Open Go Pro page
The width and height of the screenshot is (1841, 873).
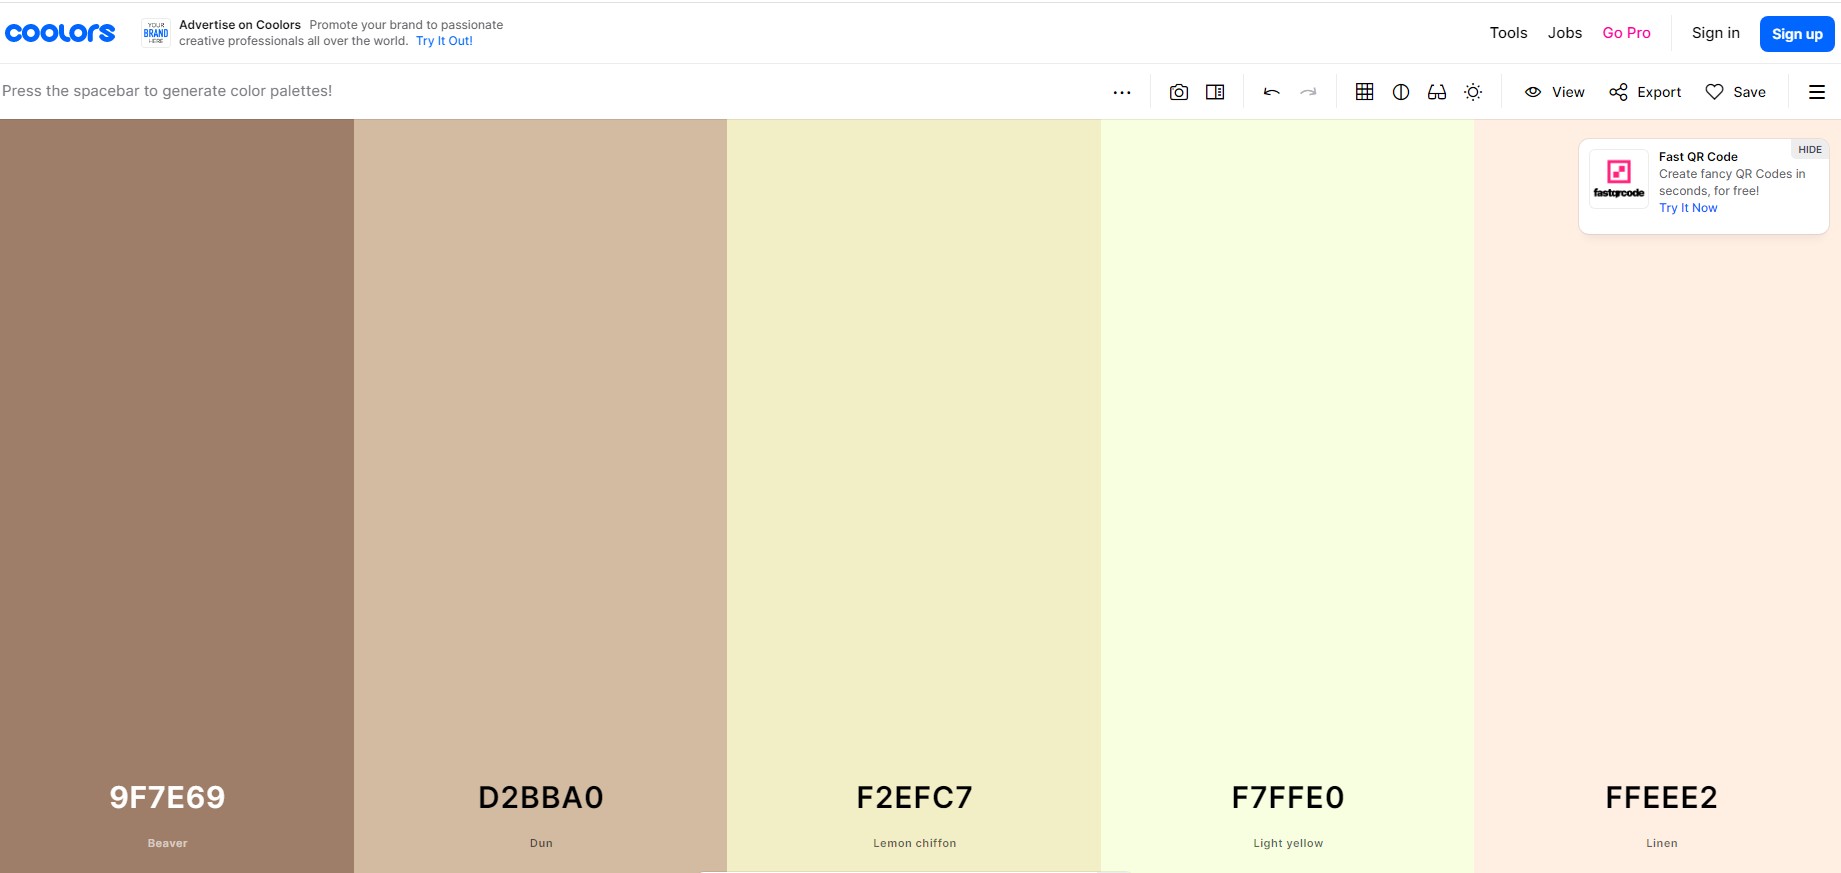pyautogui.click(x=1626, y=33)
